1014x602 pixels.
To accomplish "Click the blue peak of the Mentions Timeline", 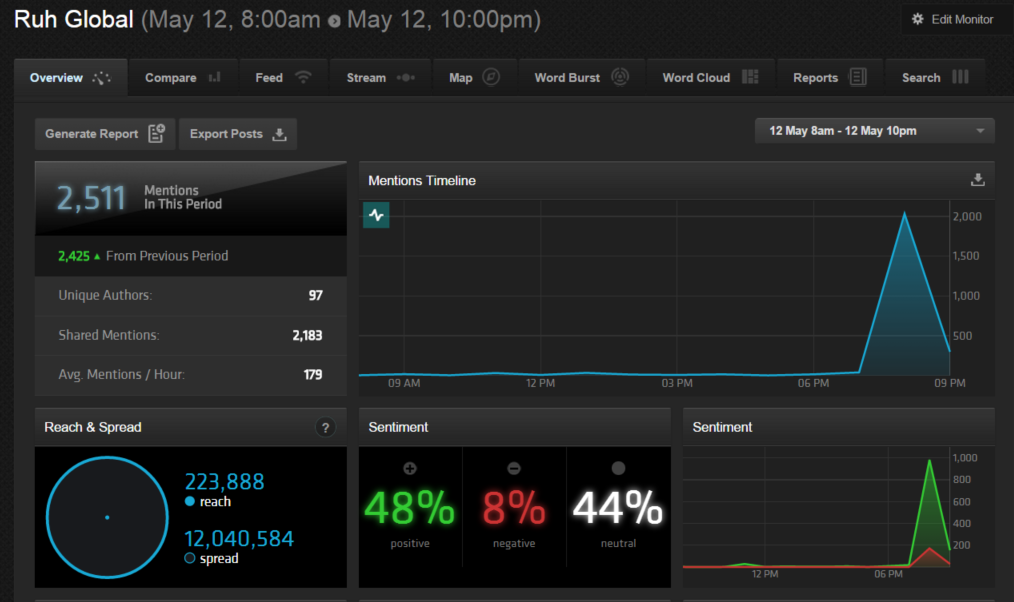I will (x=904, y=214).
